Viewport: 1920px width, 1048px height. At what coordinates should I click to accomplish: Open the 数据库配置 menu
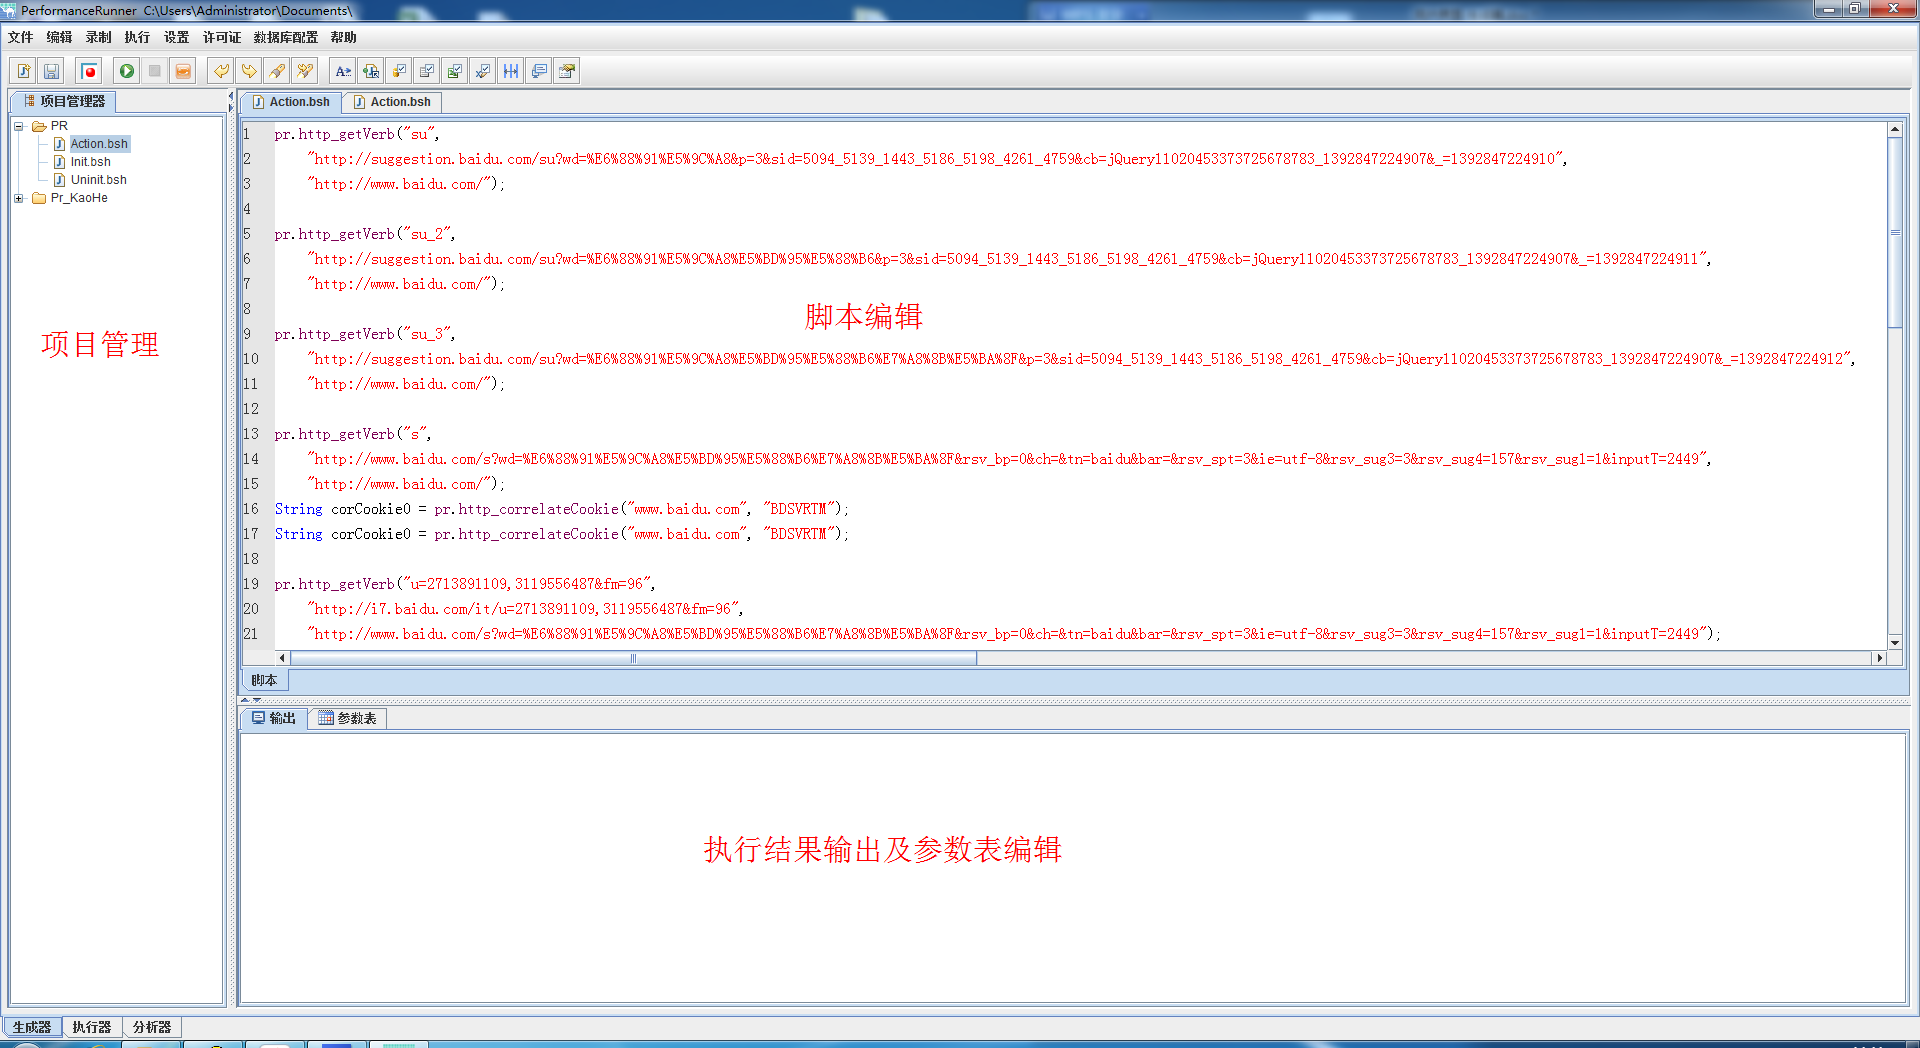[285, 38]
